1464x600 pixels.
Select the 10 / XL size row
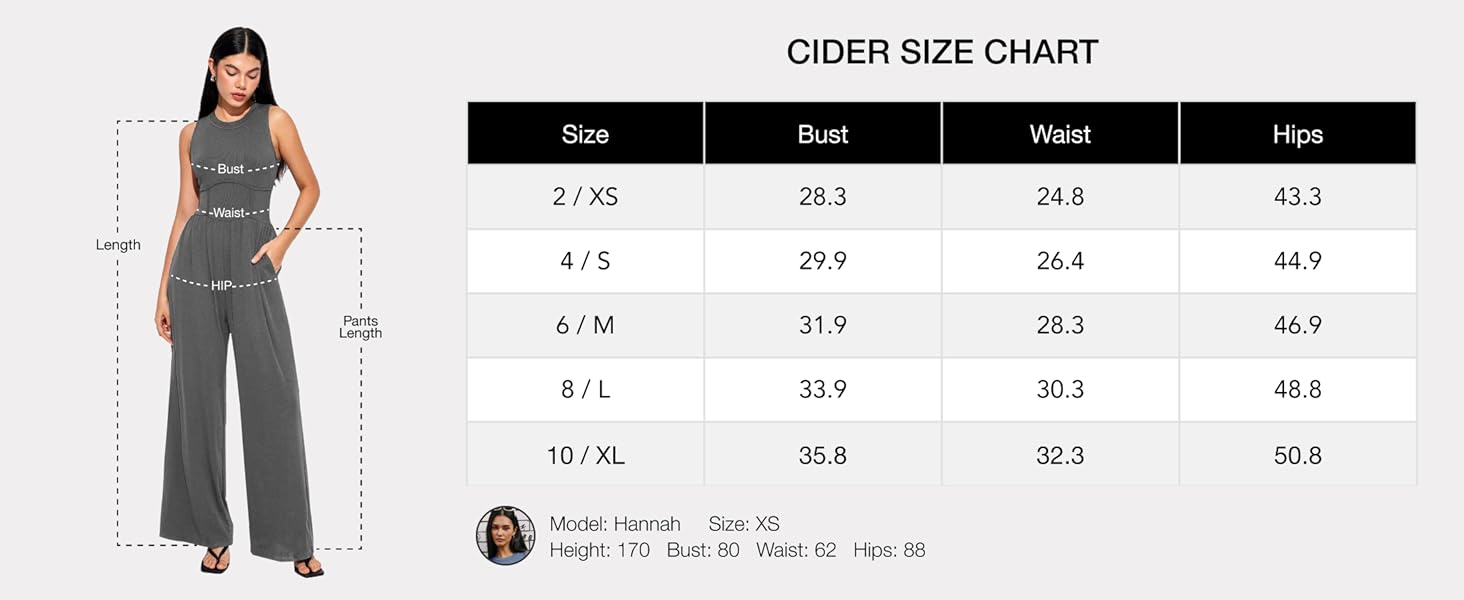tap(942, 455)
